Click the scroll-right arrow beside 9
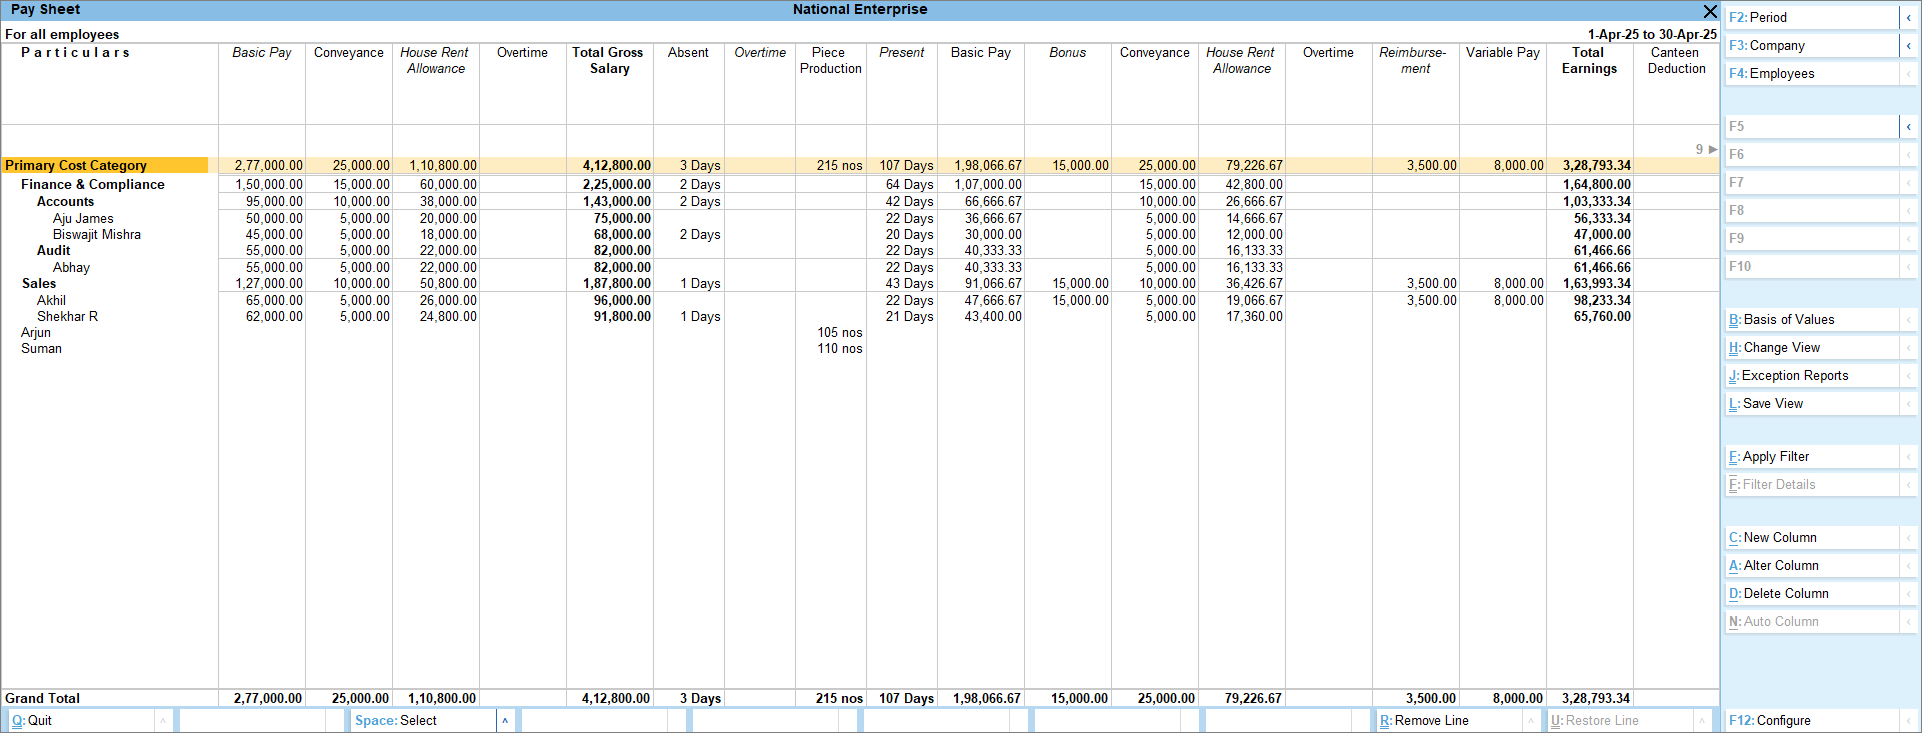 1713,149
